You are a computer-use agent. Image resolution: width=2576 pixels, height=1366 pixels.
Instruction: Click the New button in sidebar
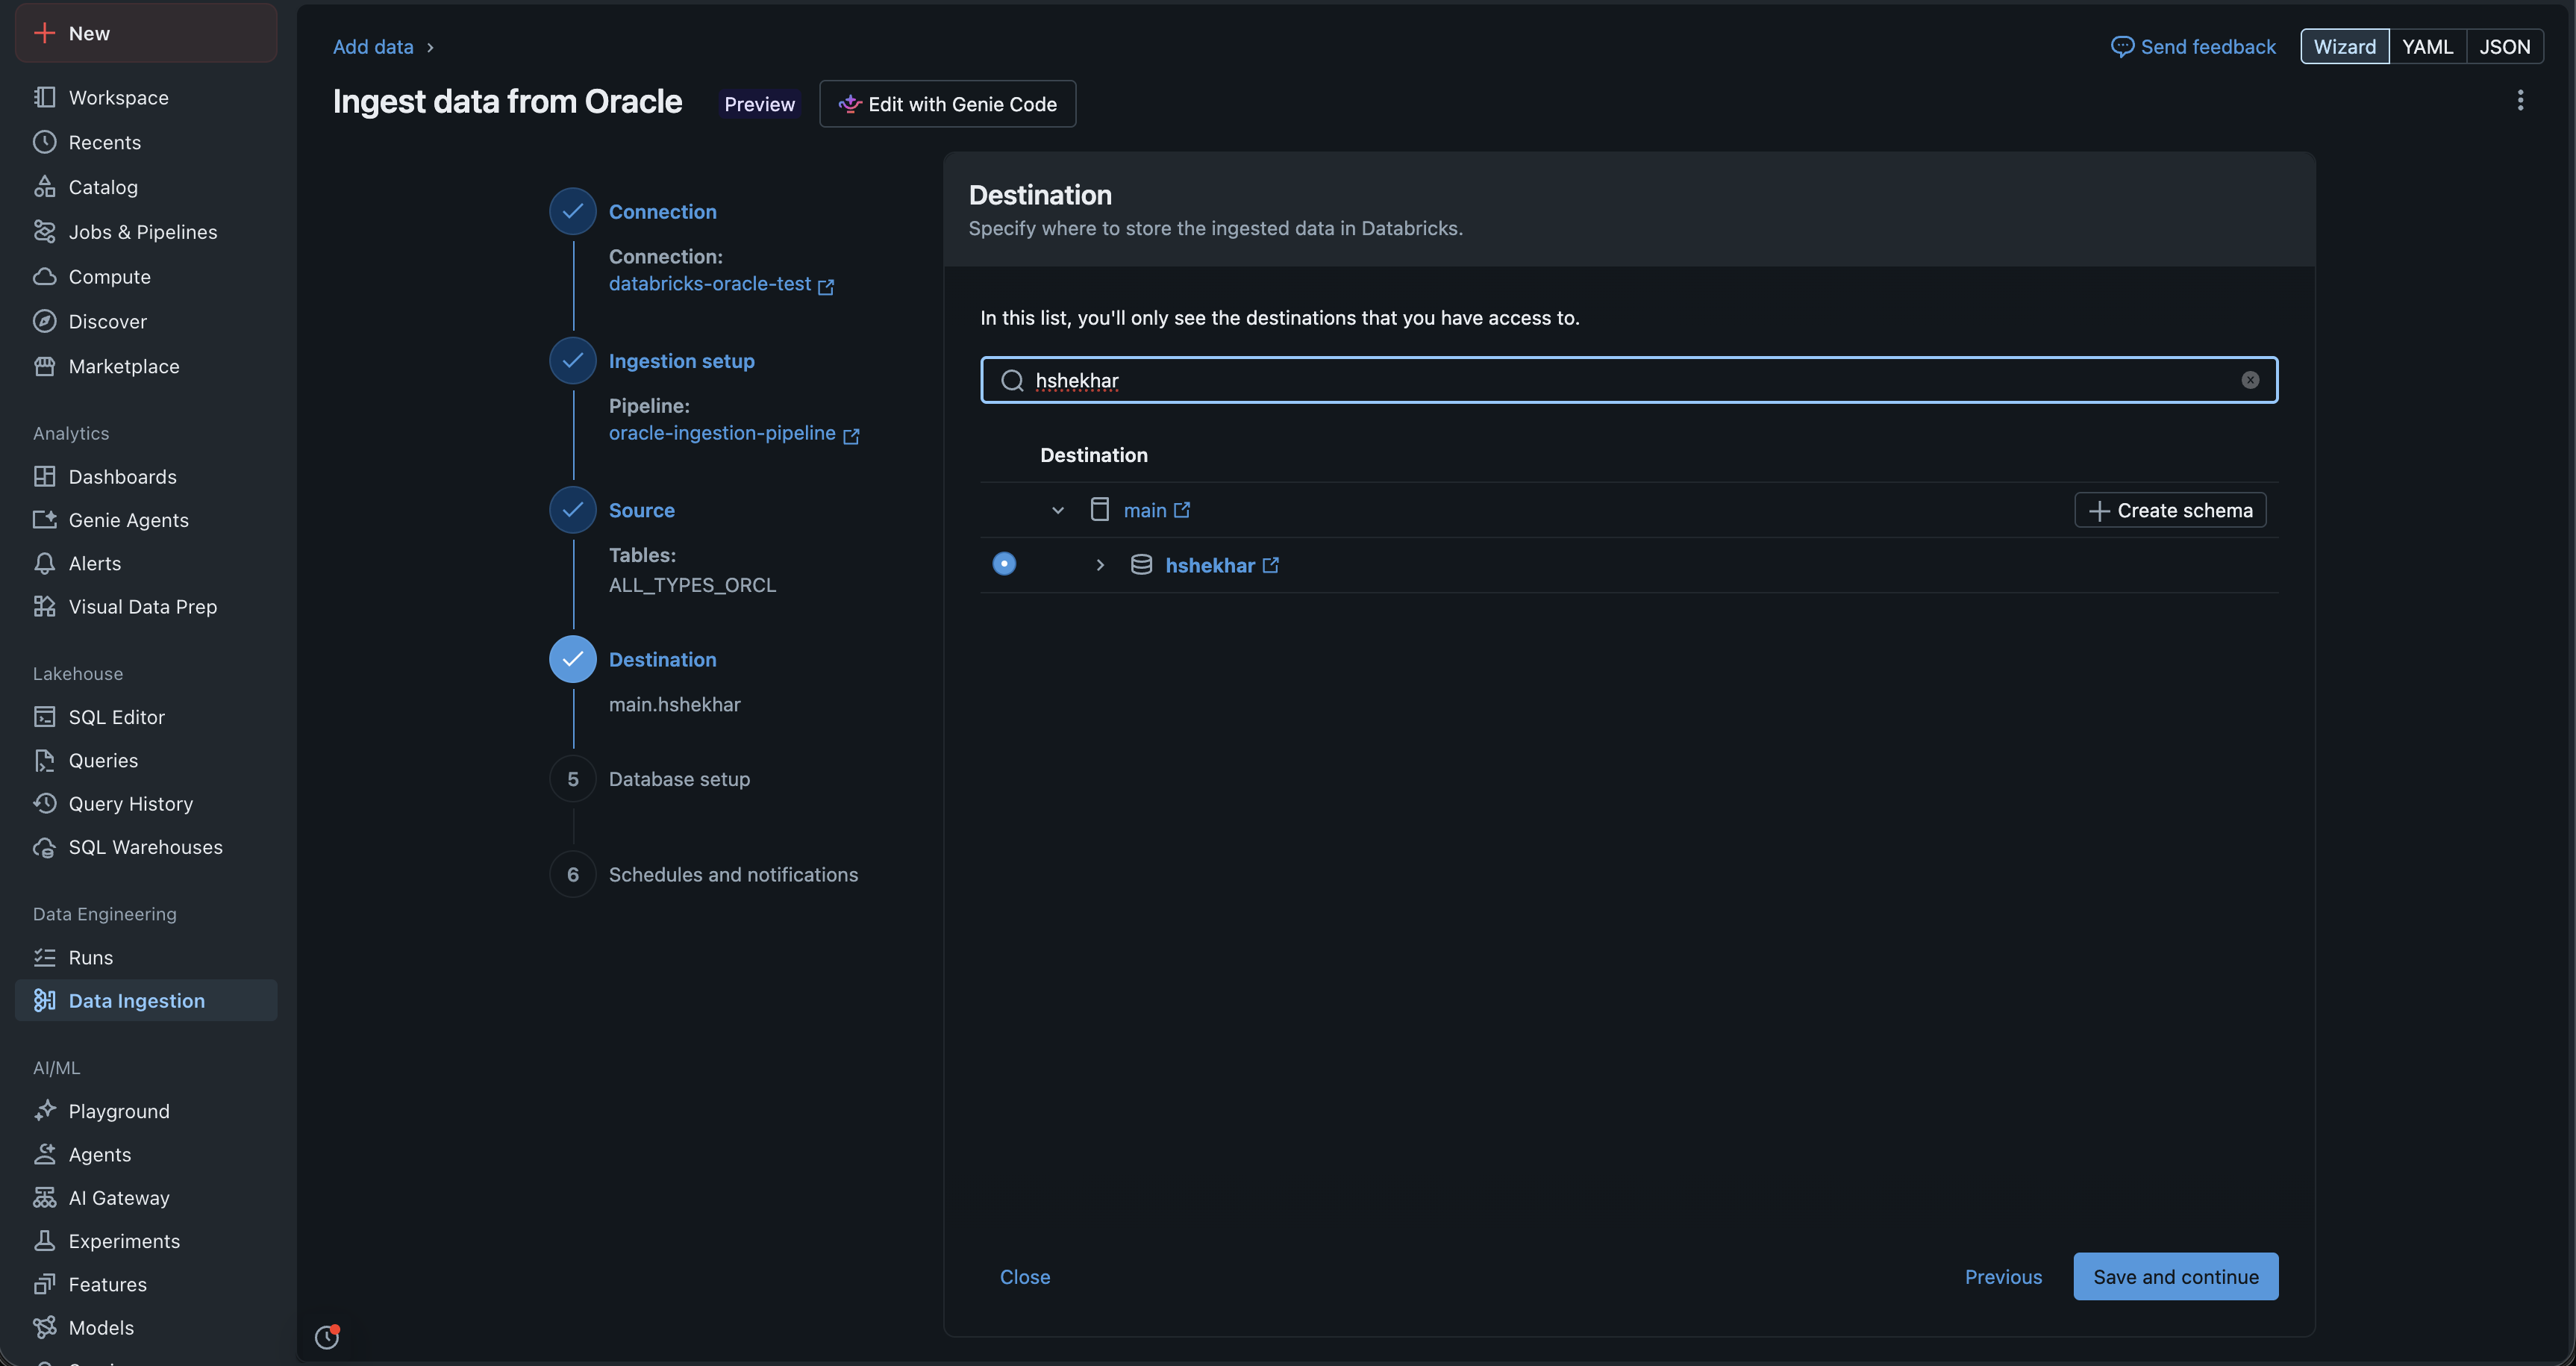click(x=145, y=33)
